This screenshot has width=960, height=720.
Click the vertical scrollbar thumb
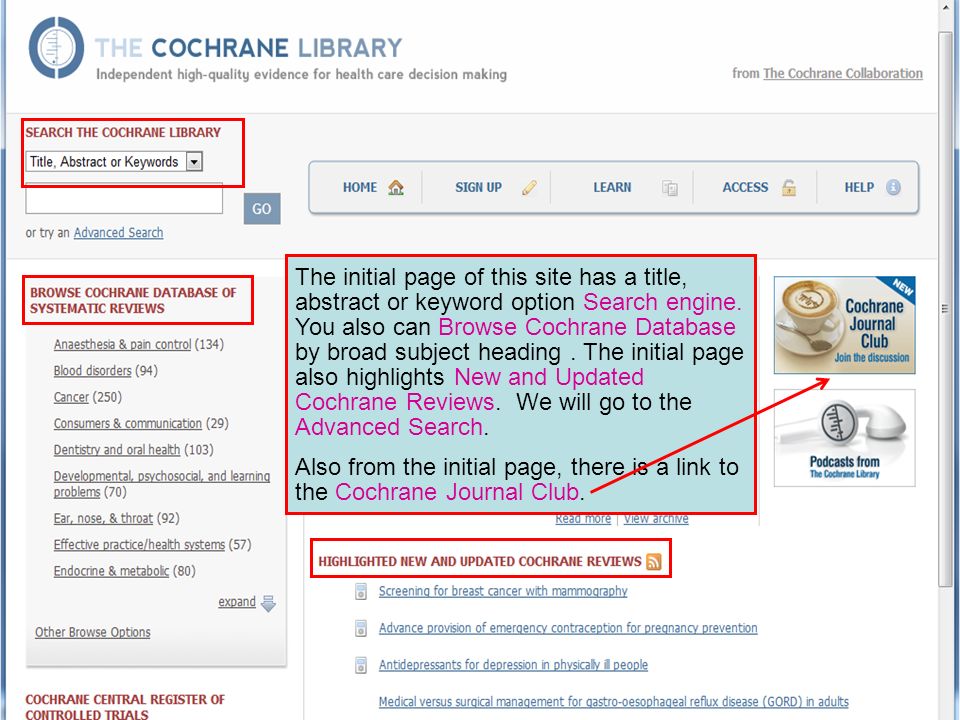945,309
